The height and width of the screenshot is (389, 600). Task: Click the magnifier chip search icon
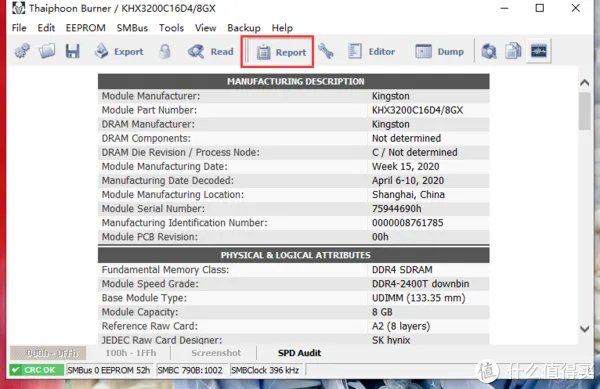pyautogui.click(x=489, y=51)
